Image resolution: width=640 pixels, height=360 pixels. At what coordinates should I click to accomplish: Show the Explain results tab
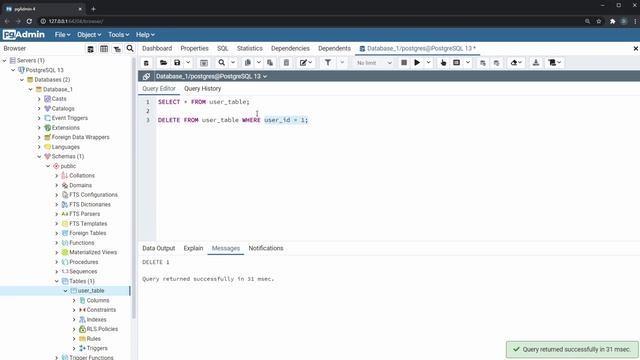(x=193, y=248)
